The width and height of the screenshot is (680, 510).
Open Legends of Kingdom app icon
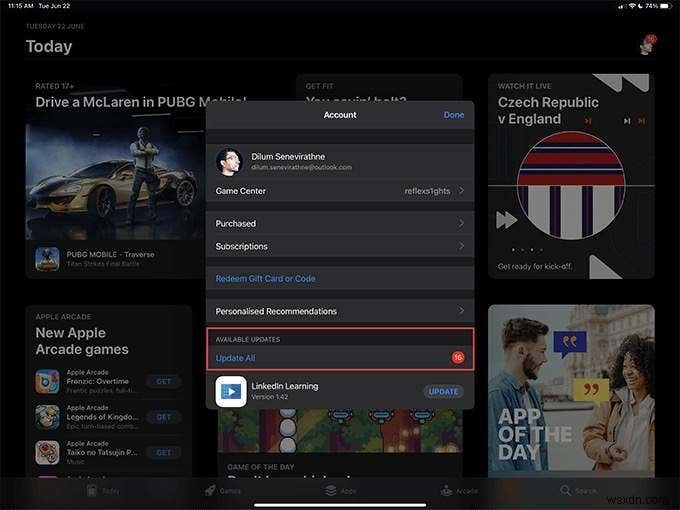47,417
